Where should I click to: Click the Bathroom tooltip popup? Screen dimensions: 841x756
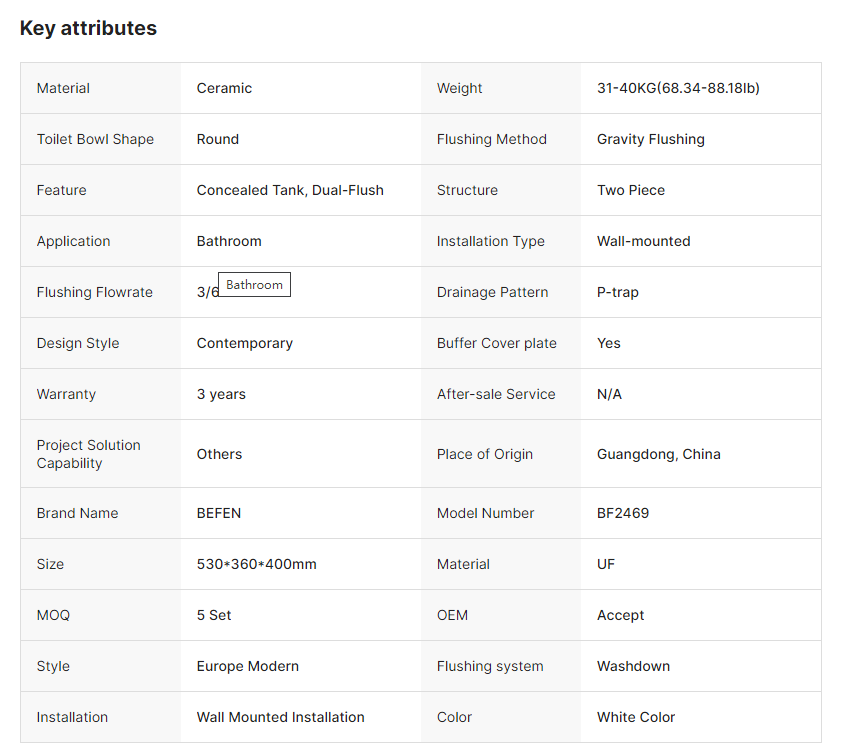click(x=254, y=285)
